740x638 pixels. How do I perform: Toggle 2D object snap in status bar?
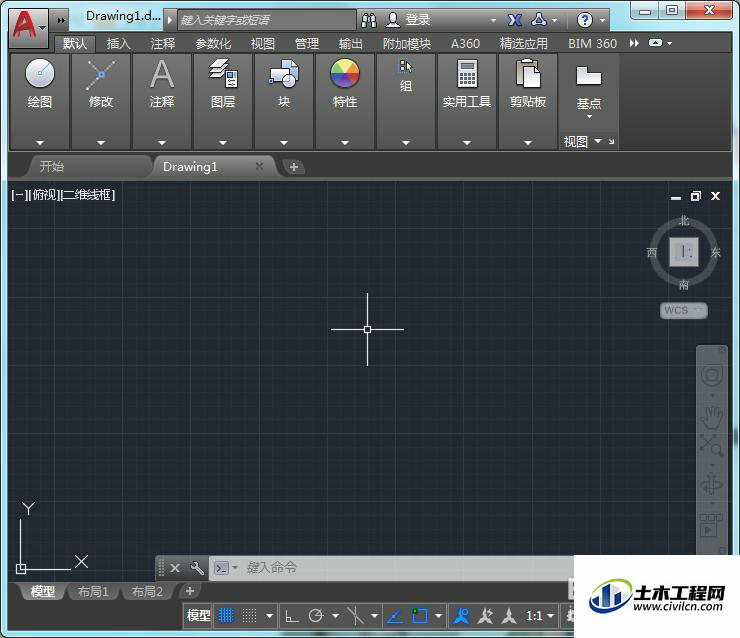(419, 616)
